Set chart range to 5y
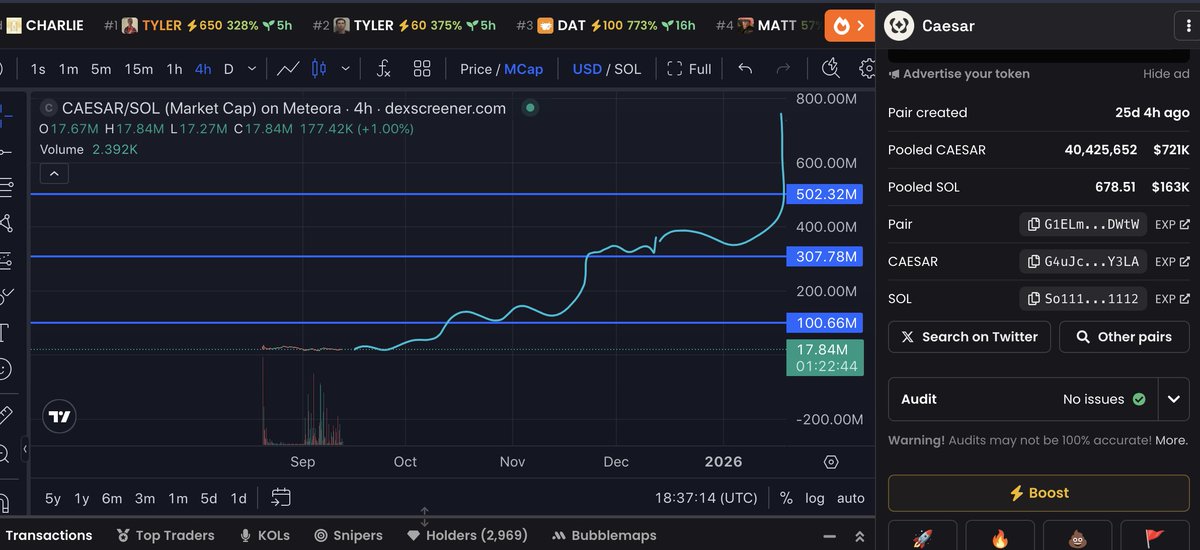This screenshot has height=550, width=1200. 53,498
